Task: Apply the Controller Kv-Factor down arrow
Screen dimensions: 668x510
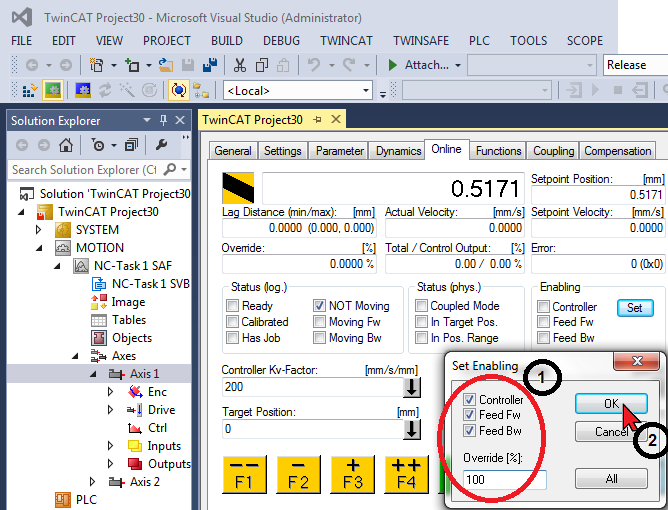Action: click(412, 387)
